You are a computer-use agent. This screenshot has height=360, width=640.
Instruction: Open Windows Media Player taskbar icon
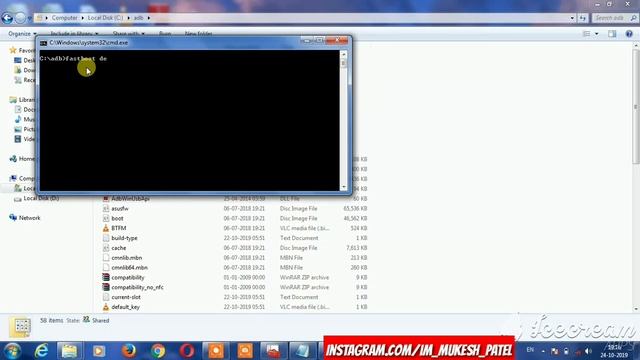[x=99, y=351]
